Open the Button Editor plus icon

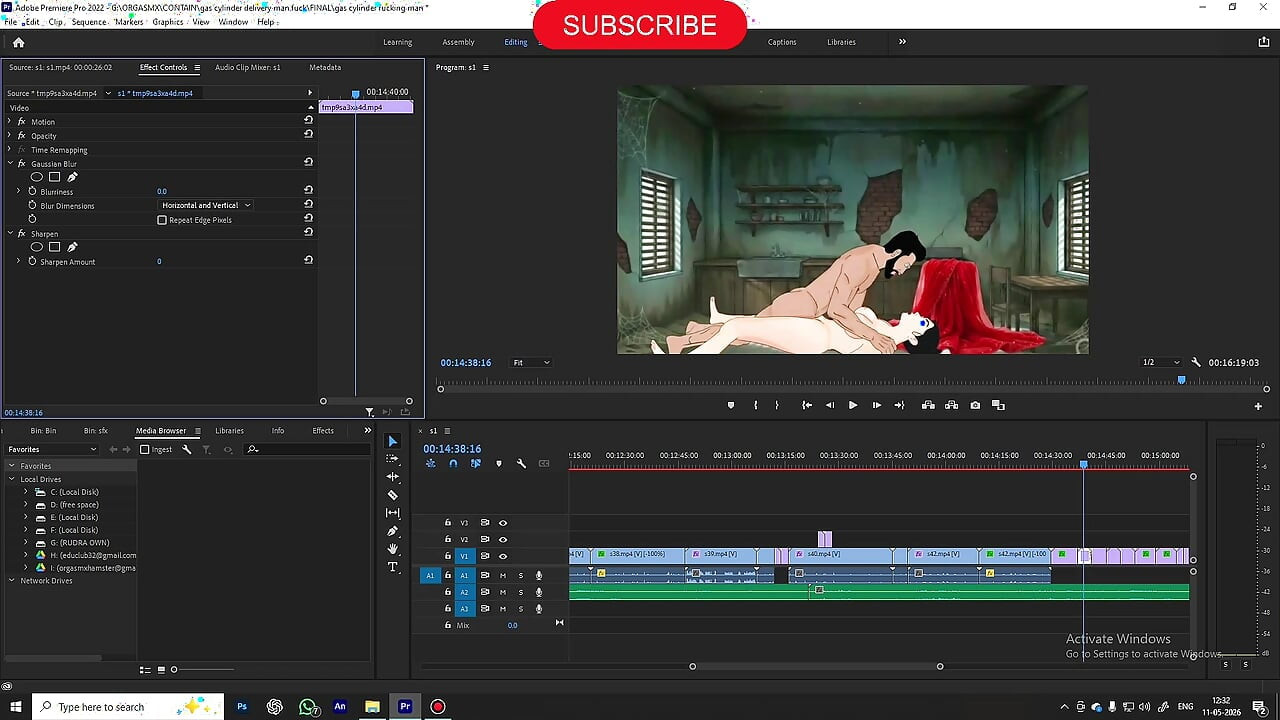click(1258, 406)
